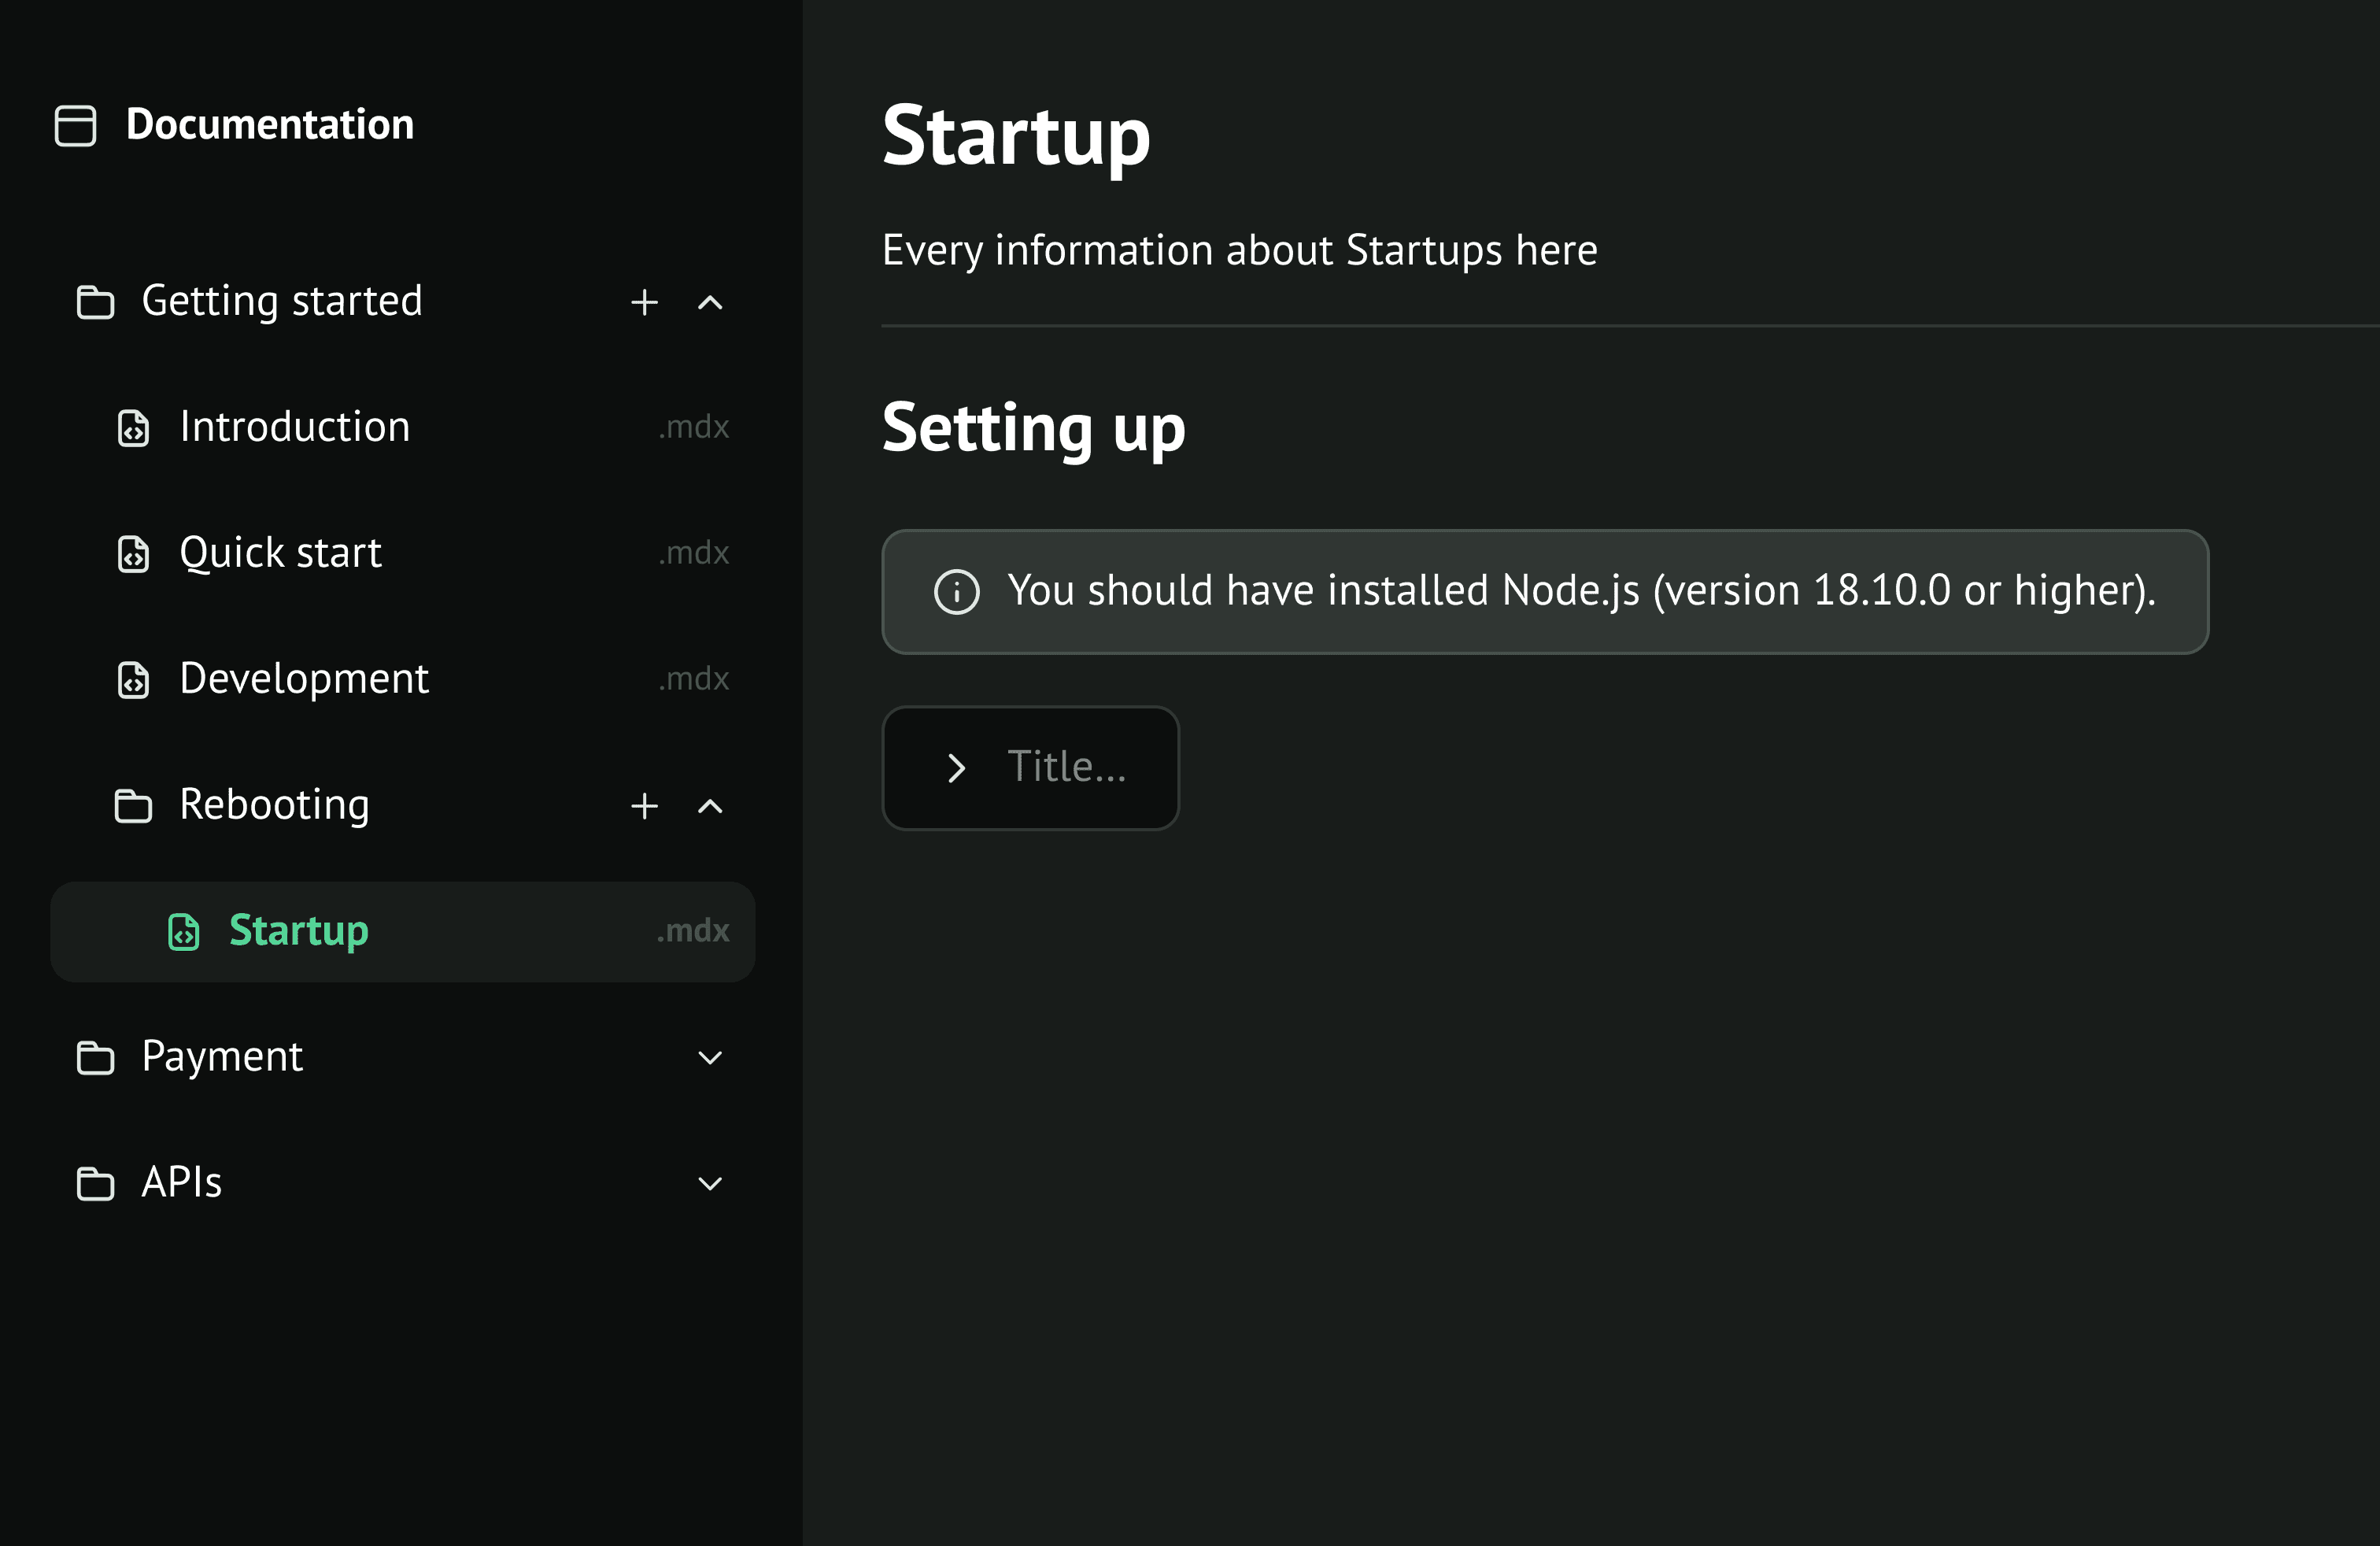Click the Documentation window icon
Image resolution: width=2380 pixels, height=1546 pixels.
click(x=75, y=126)
